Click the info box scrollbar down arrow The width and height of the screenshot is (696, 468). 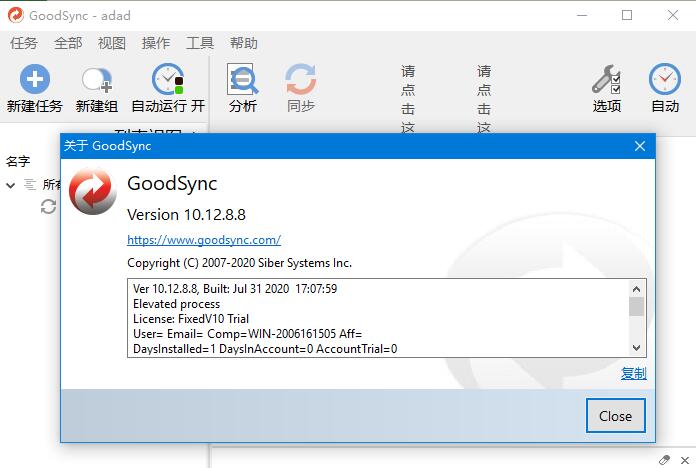637,348
